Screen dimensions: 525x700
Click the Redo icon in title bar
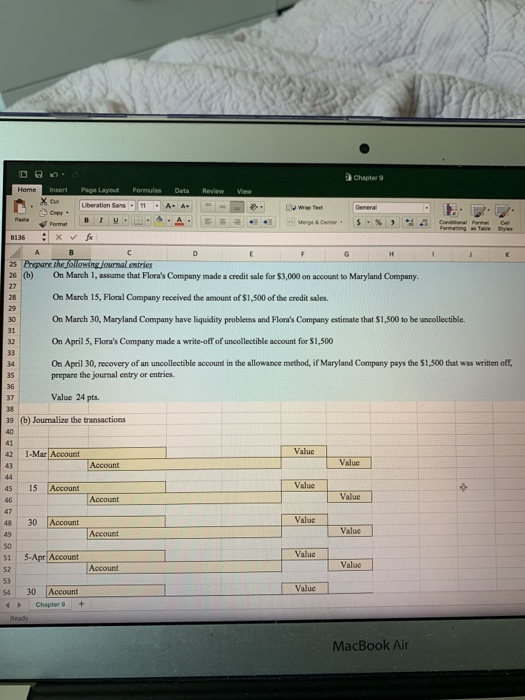tap(75, 175)
